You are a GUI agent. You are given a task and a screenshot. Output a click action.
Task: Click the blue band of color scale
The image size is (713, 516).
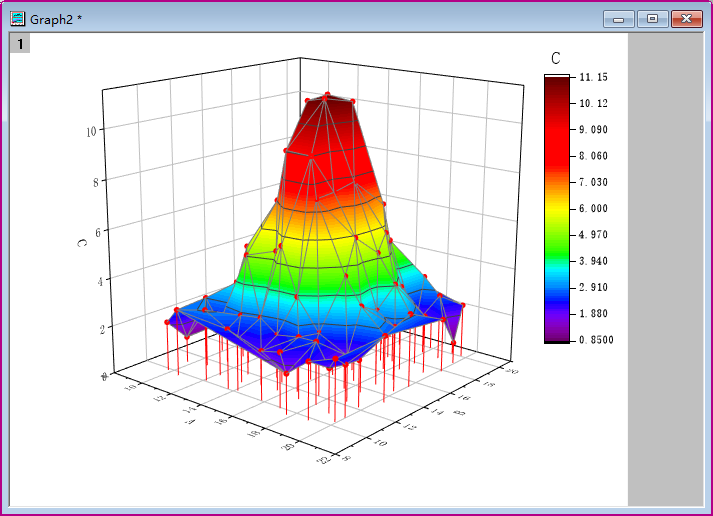click(556, 295)
